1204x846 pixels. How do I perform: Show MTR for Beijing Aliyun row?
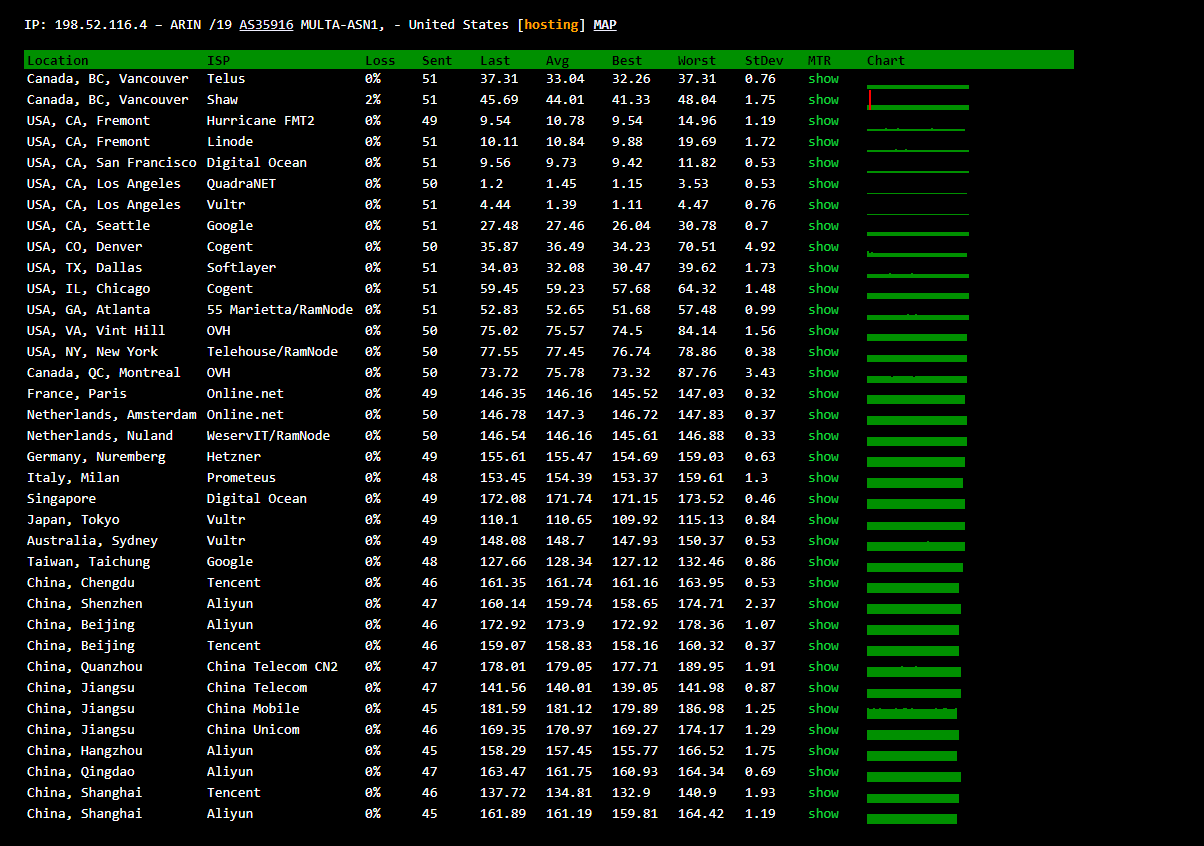tap(823, 624)
